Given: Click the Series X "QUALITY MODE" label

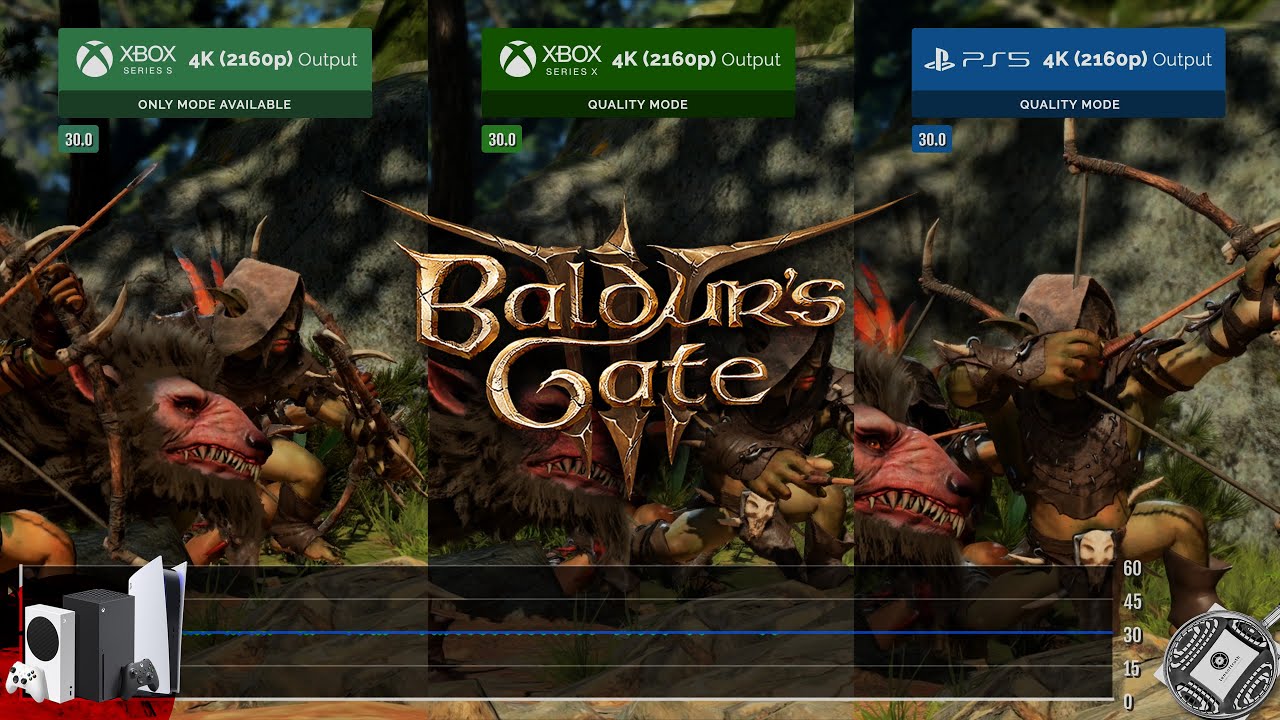Looking at the screenshot, I should 638,104.
